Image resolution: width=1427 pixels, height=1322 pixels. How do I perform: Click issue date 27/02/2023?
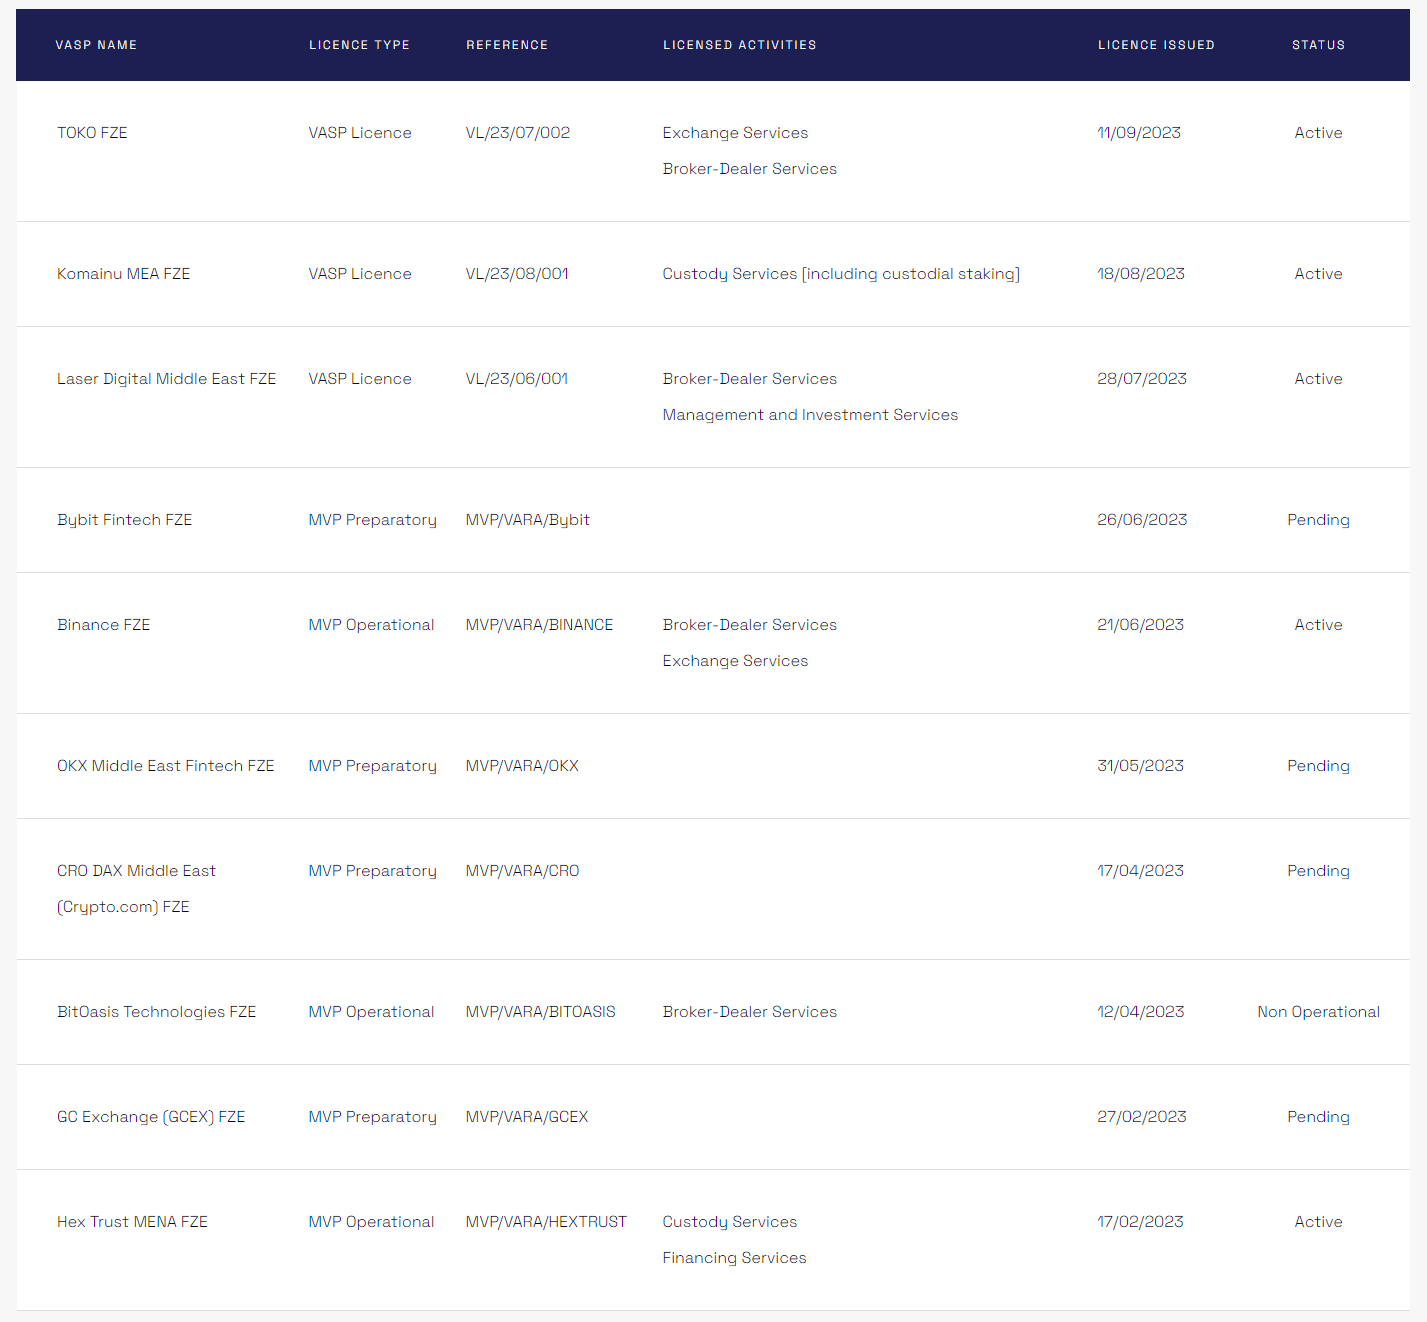(x=1142, y=1117)
